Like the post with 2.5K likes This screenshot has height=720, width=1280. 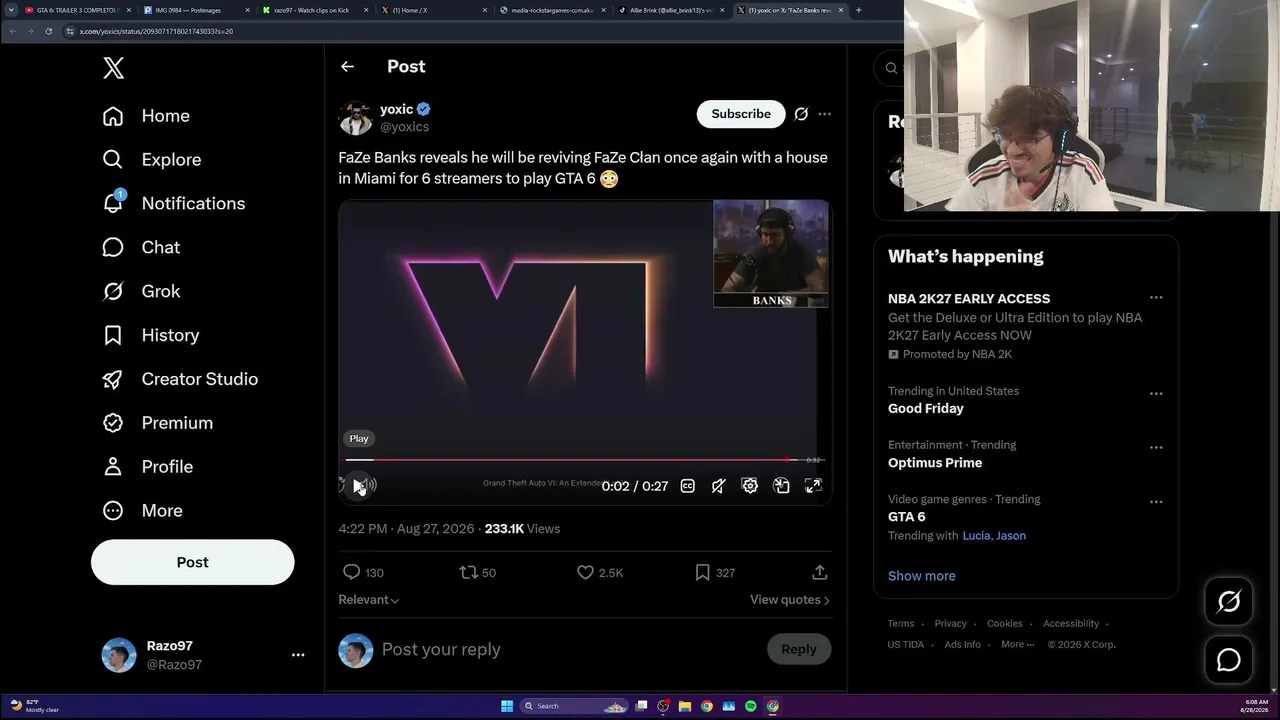pyautogui.click(x=600, y=573)
